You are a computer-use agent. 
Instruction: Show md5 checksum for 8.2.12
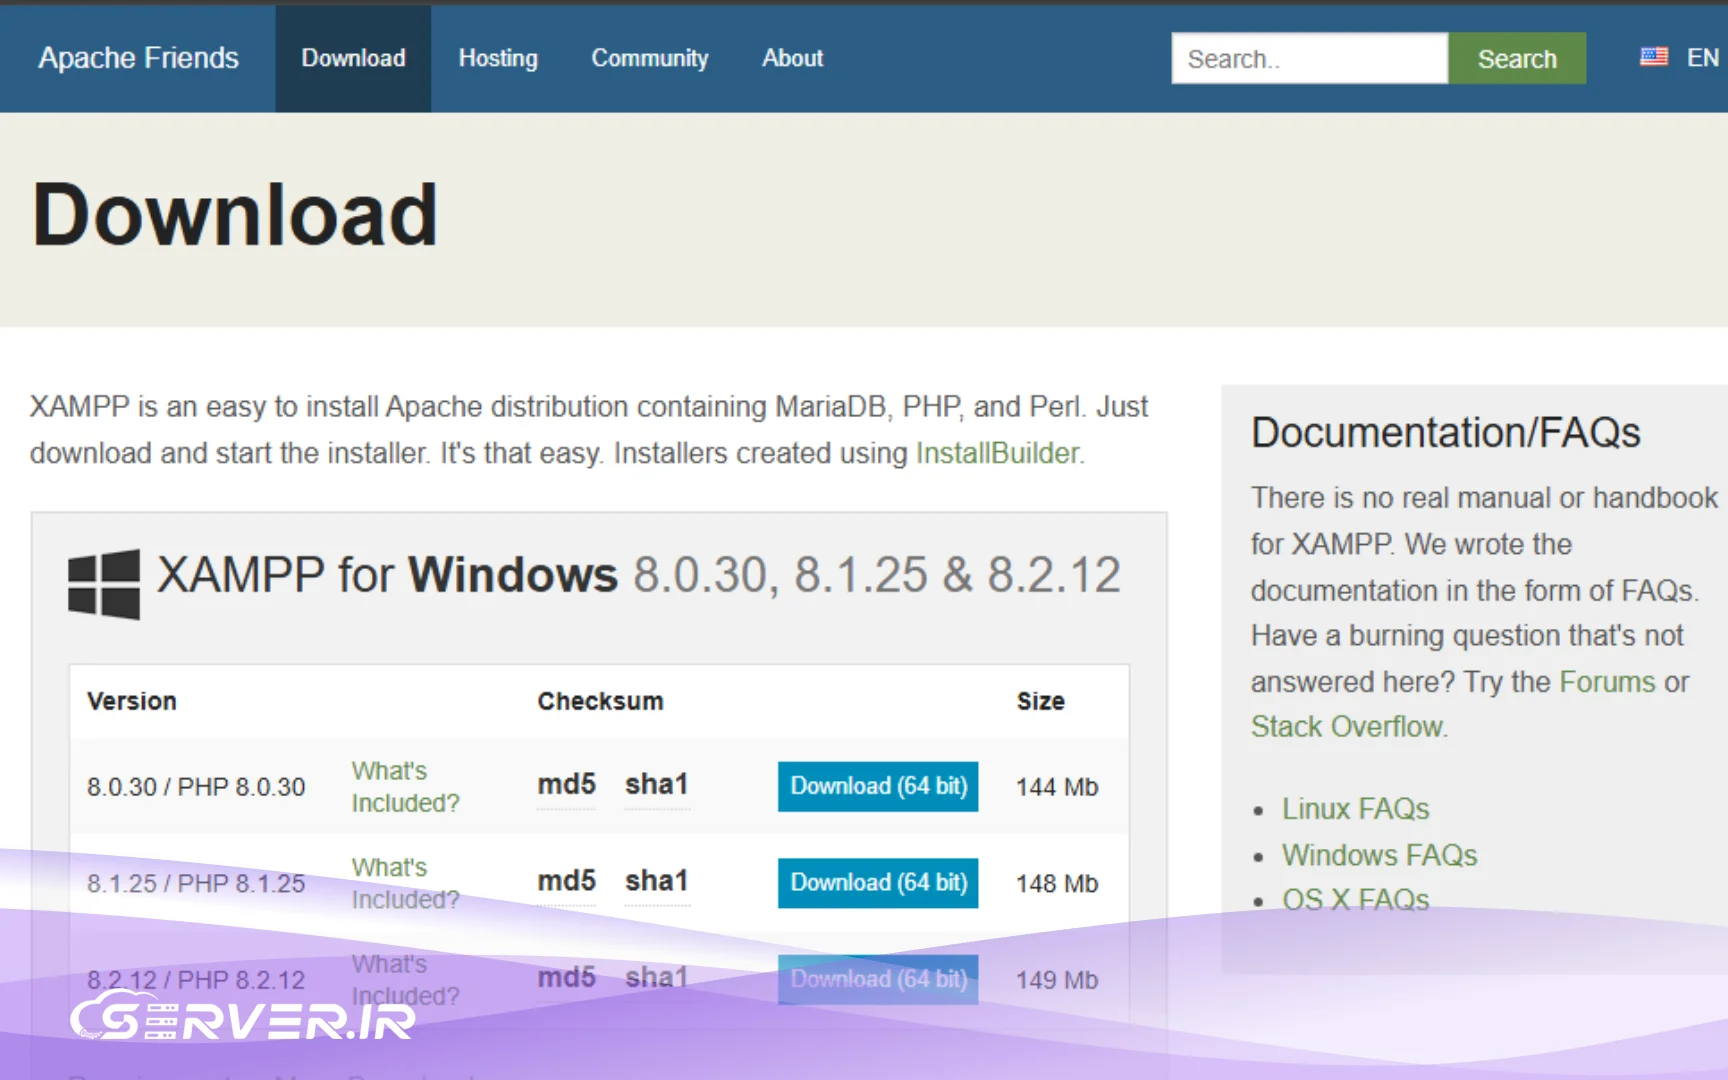click(x=566, y=977)
